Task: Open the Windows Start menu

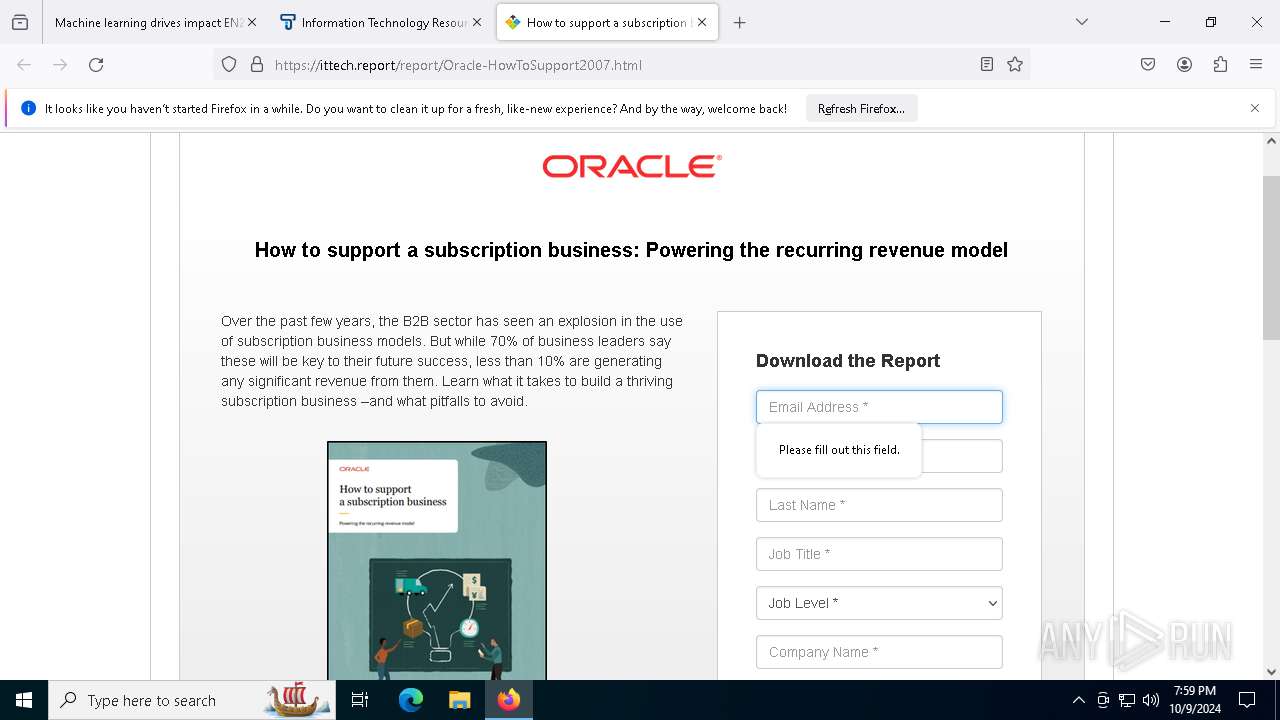Action: (x=24, y=700)
